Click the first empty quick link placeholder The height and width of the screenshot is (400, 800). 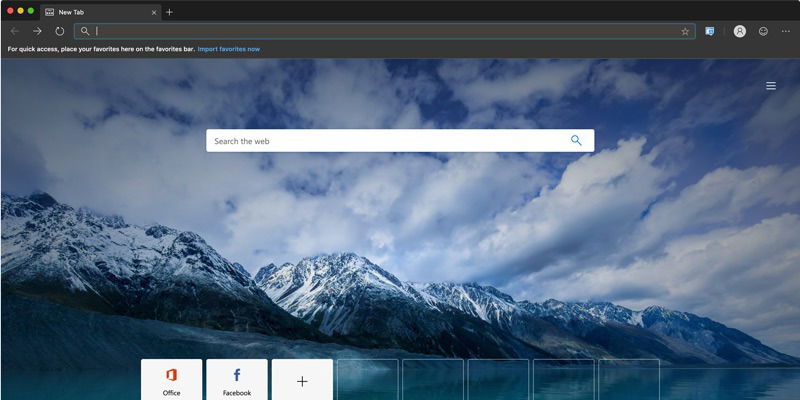click(x=367, y=380)
